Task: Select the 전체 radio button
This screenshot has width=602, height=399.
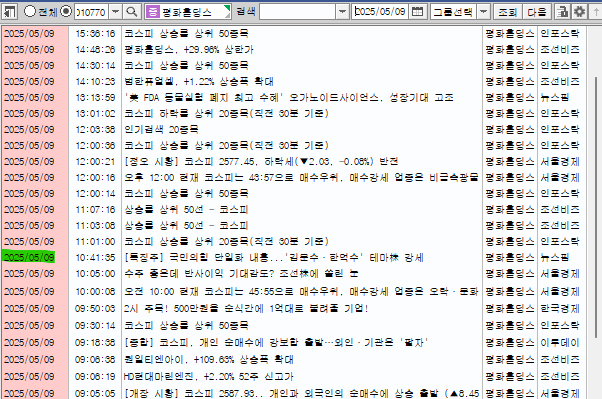Action: pos(30,12)
